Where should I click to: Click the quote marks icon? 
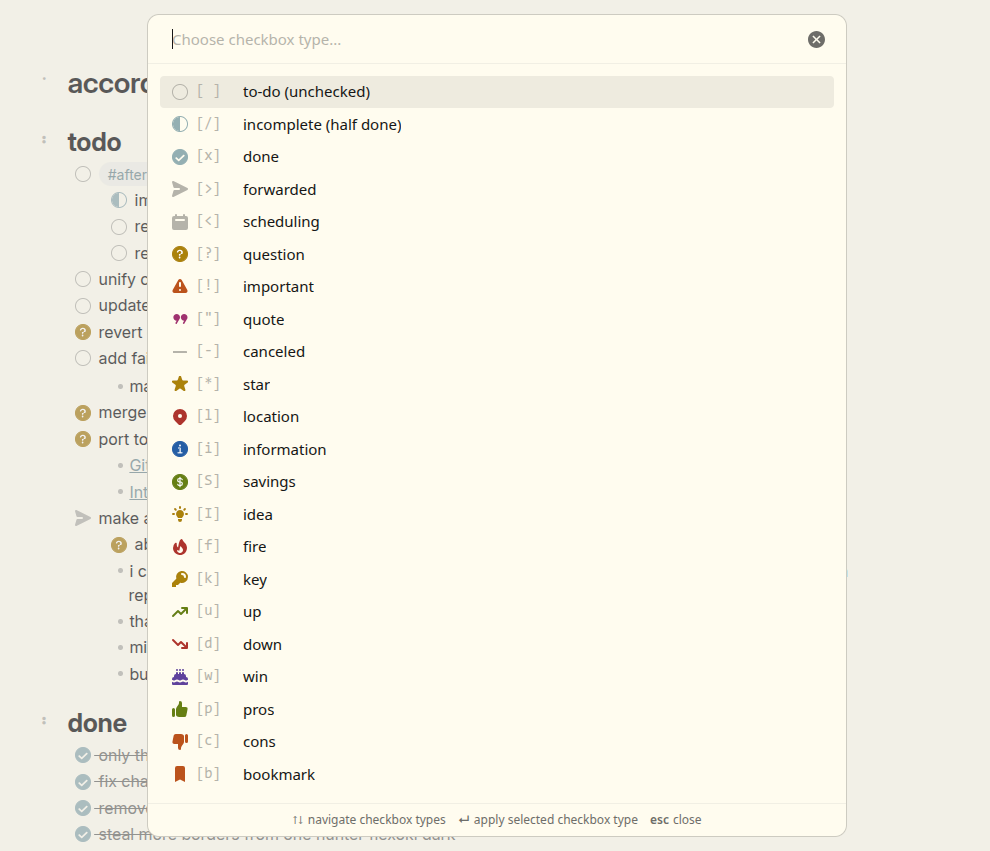180,319
